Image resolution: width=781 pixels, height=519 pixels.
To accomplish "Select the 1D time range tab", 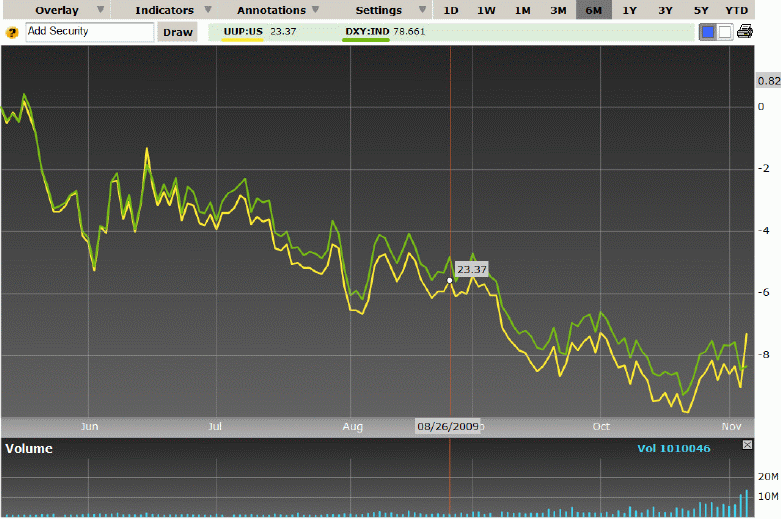I will 451,10.
